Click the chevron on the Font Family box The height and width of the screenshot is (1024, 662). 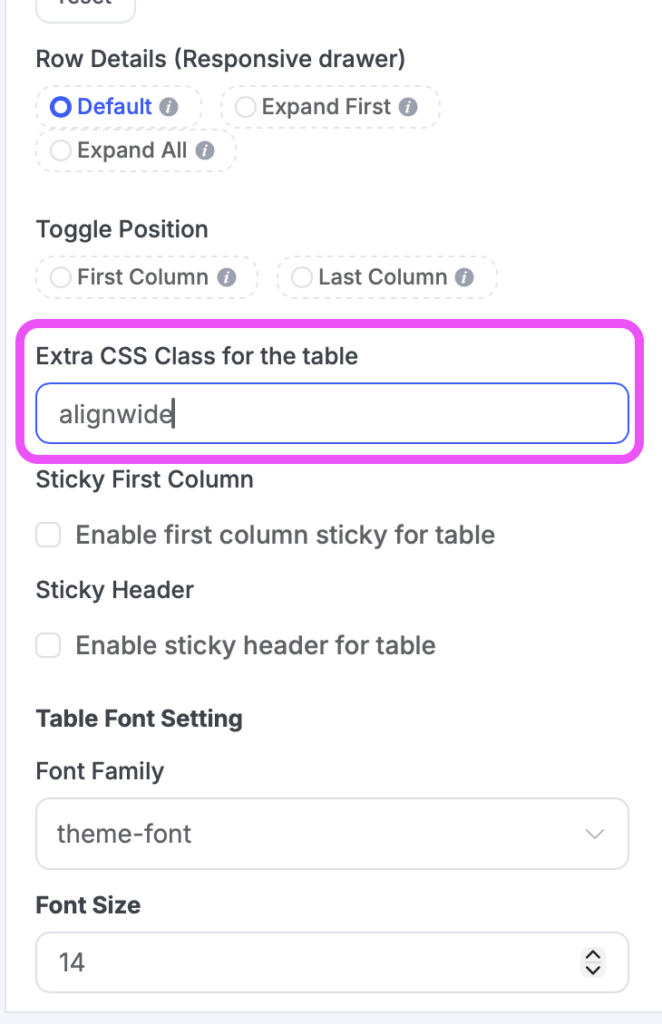pos(595,833)
